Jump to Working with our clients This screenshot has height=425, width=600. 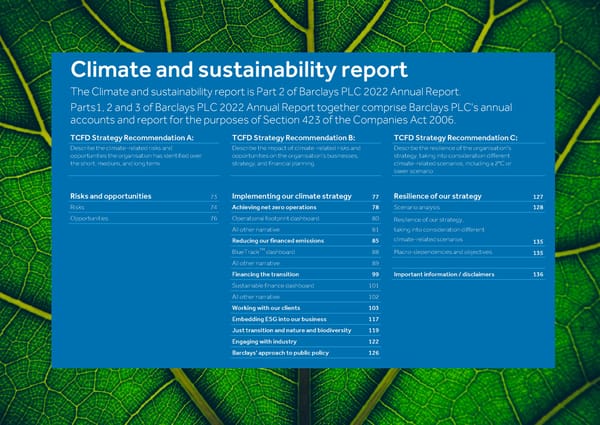coord(266,308)
